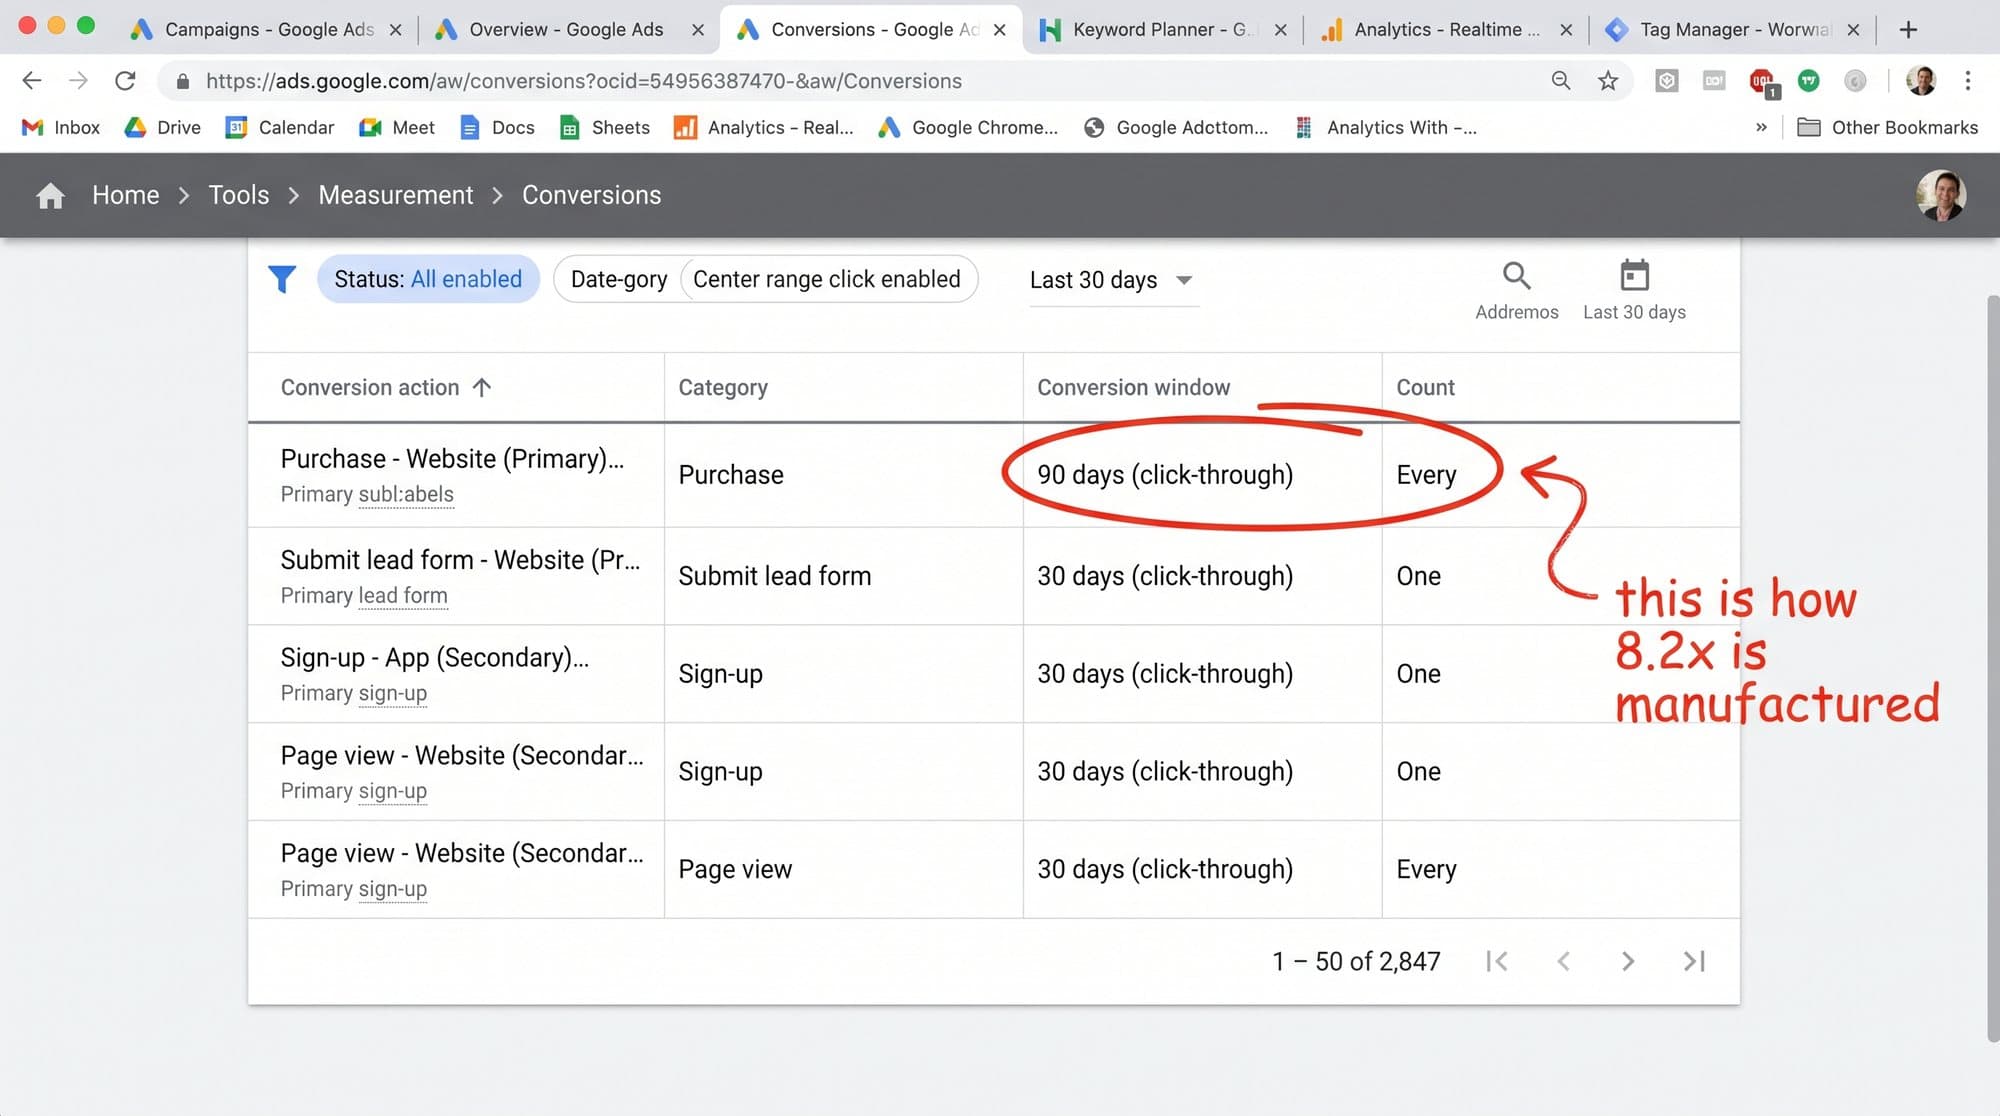Open Purchase - Website (Primary) conversion action
Viewport: 2000px width, 1116px height.
click(x=452, y=459)
